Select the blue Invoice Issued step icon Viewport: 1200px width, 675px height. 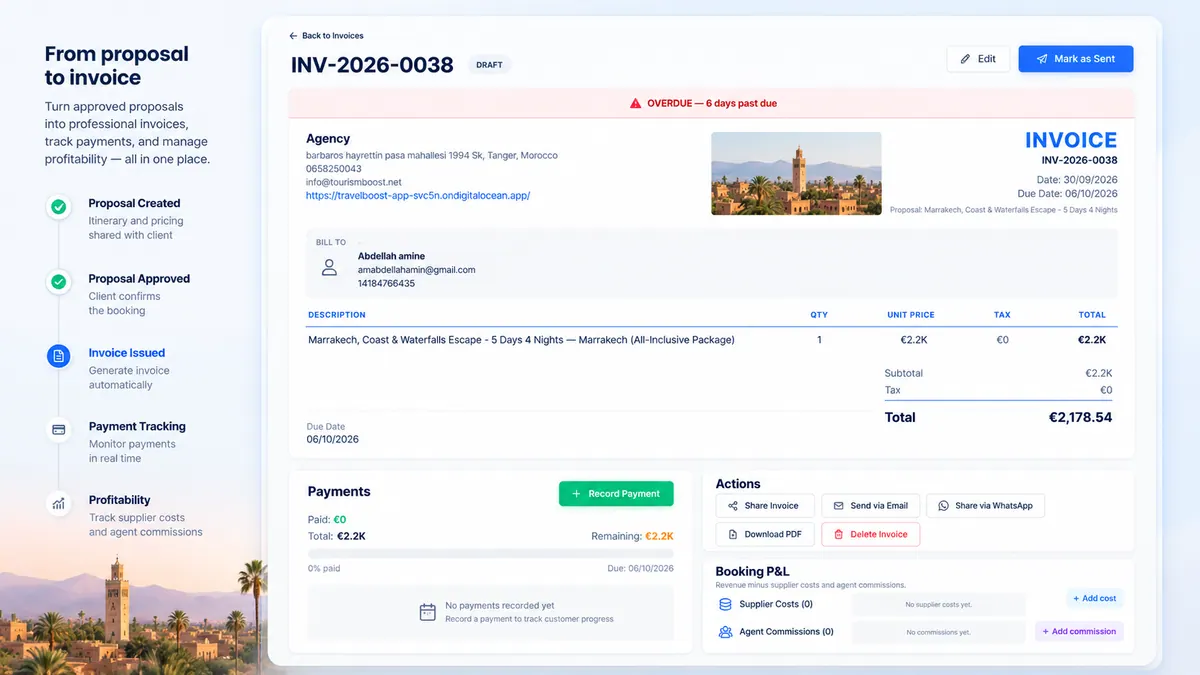pos(59,356)
